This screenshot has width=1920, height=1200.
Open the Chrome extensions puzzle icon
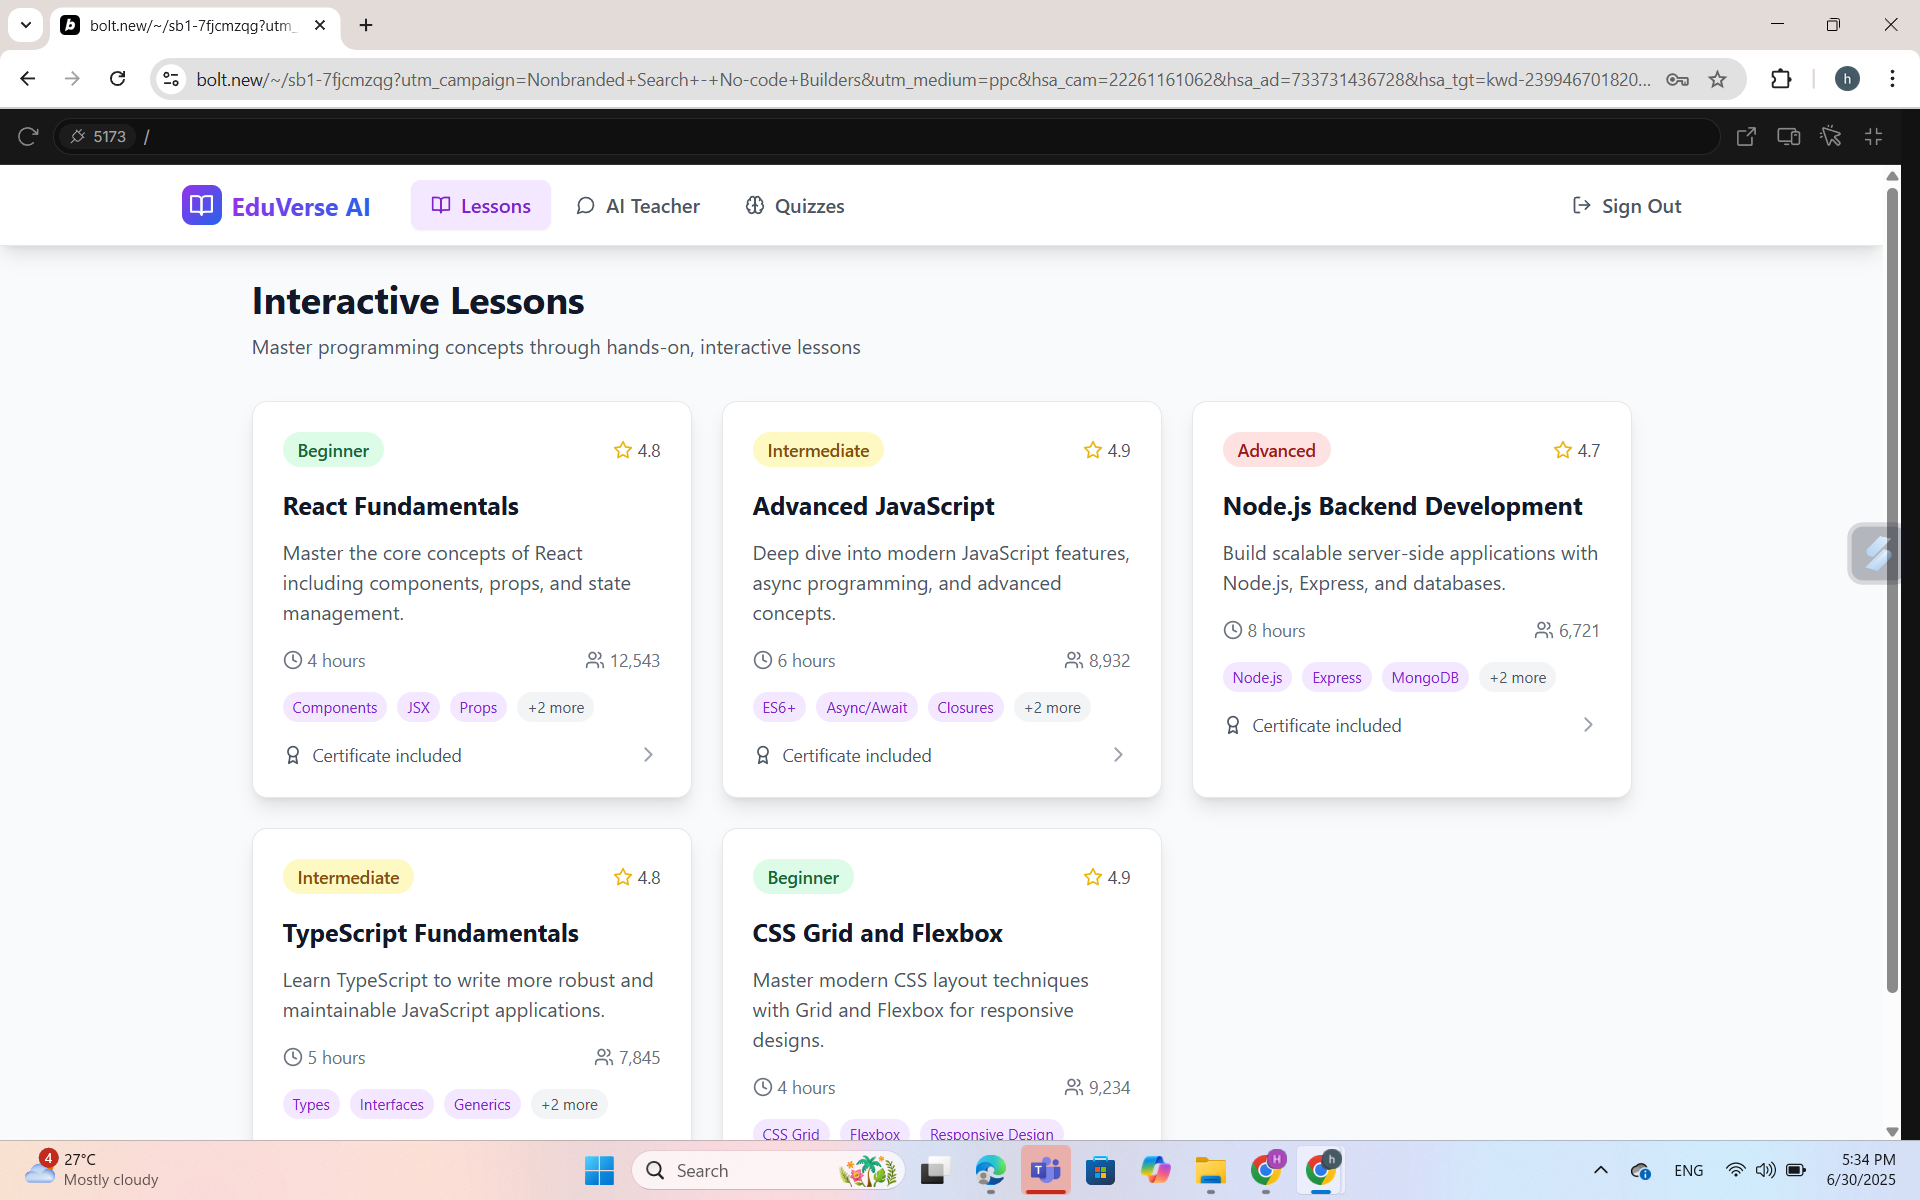pos(1781,79)
